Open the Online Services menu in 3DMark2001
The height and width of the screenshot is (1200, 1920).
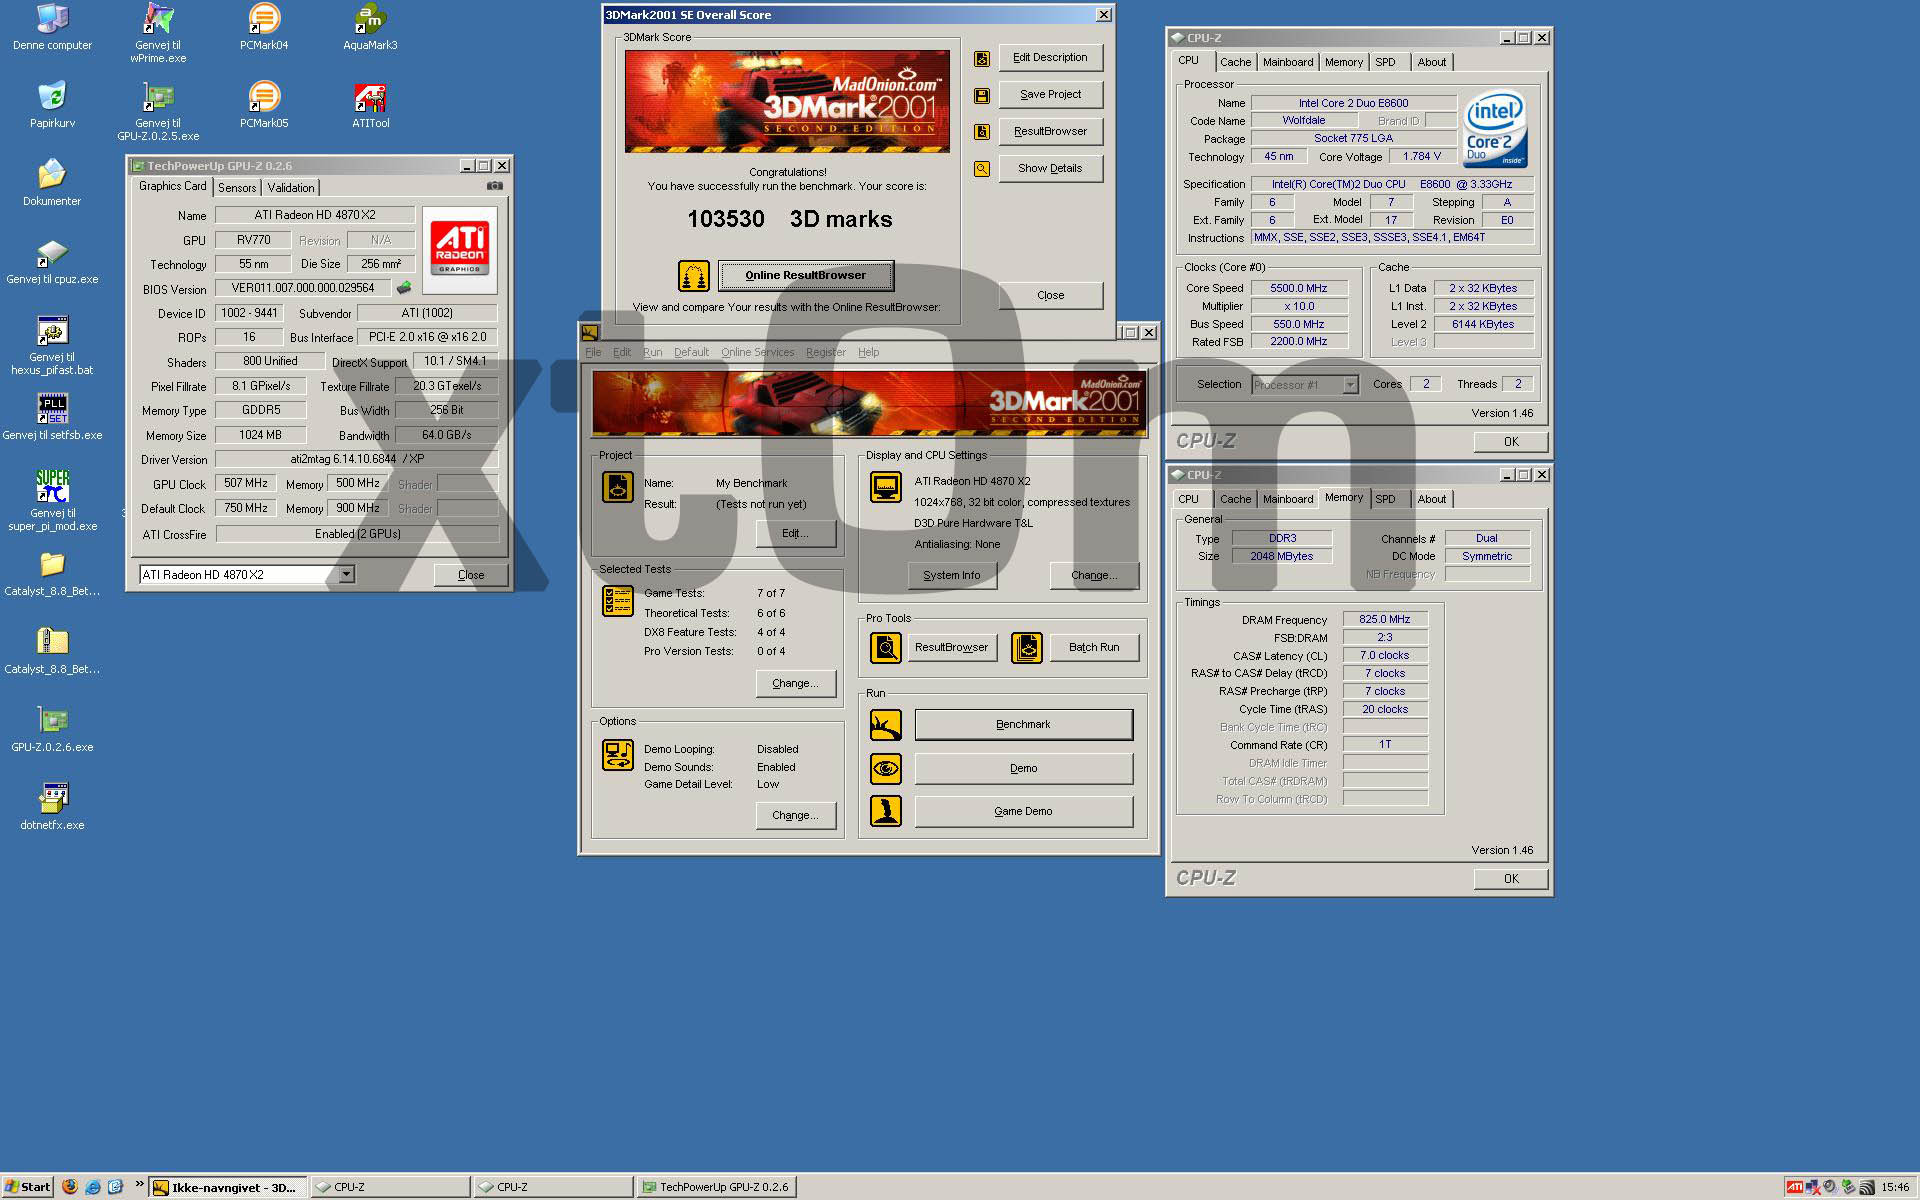pyautogui.click(x=757, y=352)
